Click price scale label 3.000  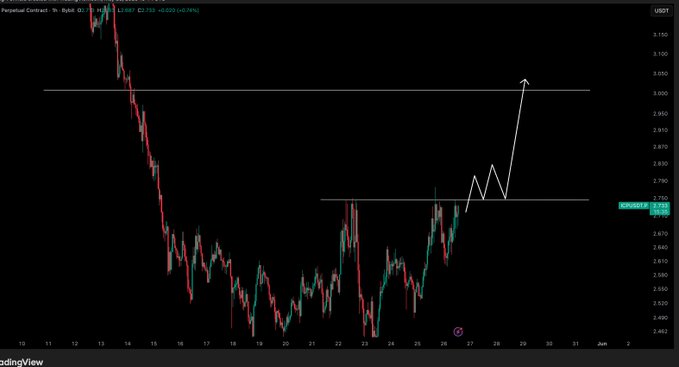click(x=660, y=93)
